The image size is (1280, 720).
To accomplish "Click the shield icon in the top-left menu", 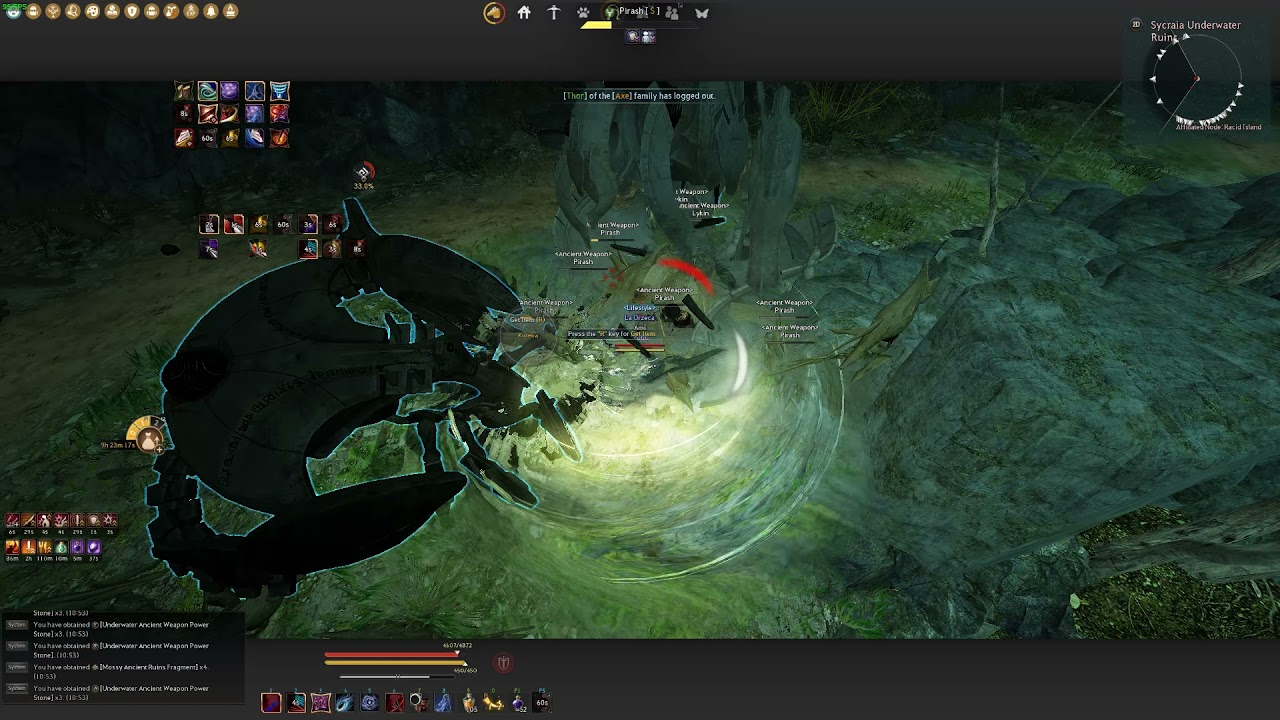I will [x=132, y=11].
